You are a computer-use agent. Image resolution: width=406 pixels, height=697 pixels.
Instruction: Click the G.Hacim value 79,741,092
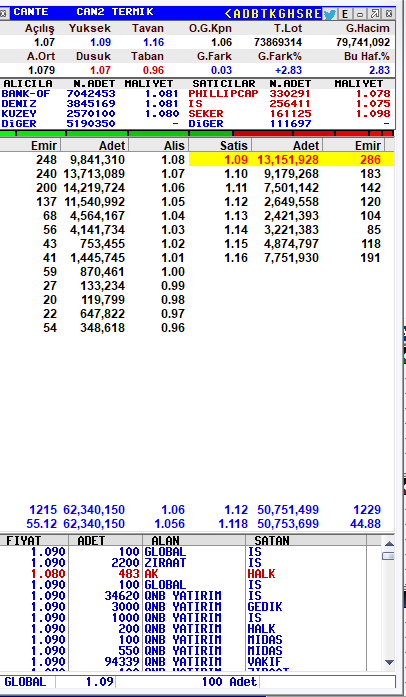363,42
